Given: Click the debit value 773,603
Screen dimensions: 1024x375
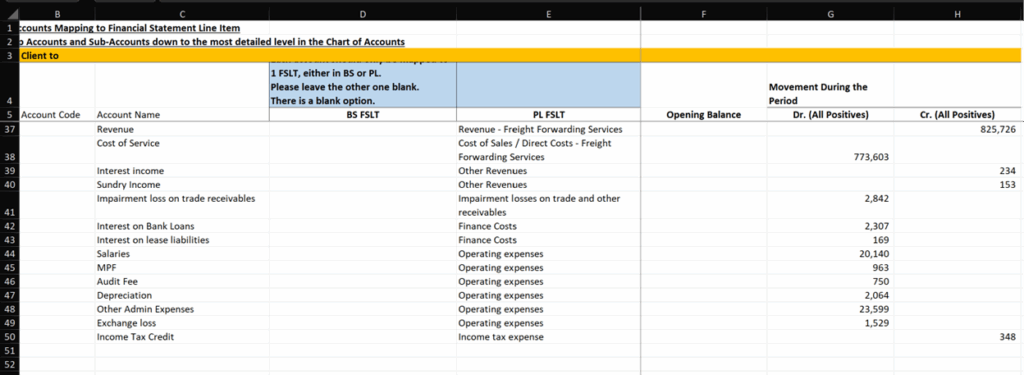Looking at the screenshot, I should point(871,157).
